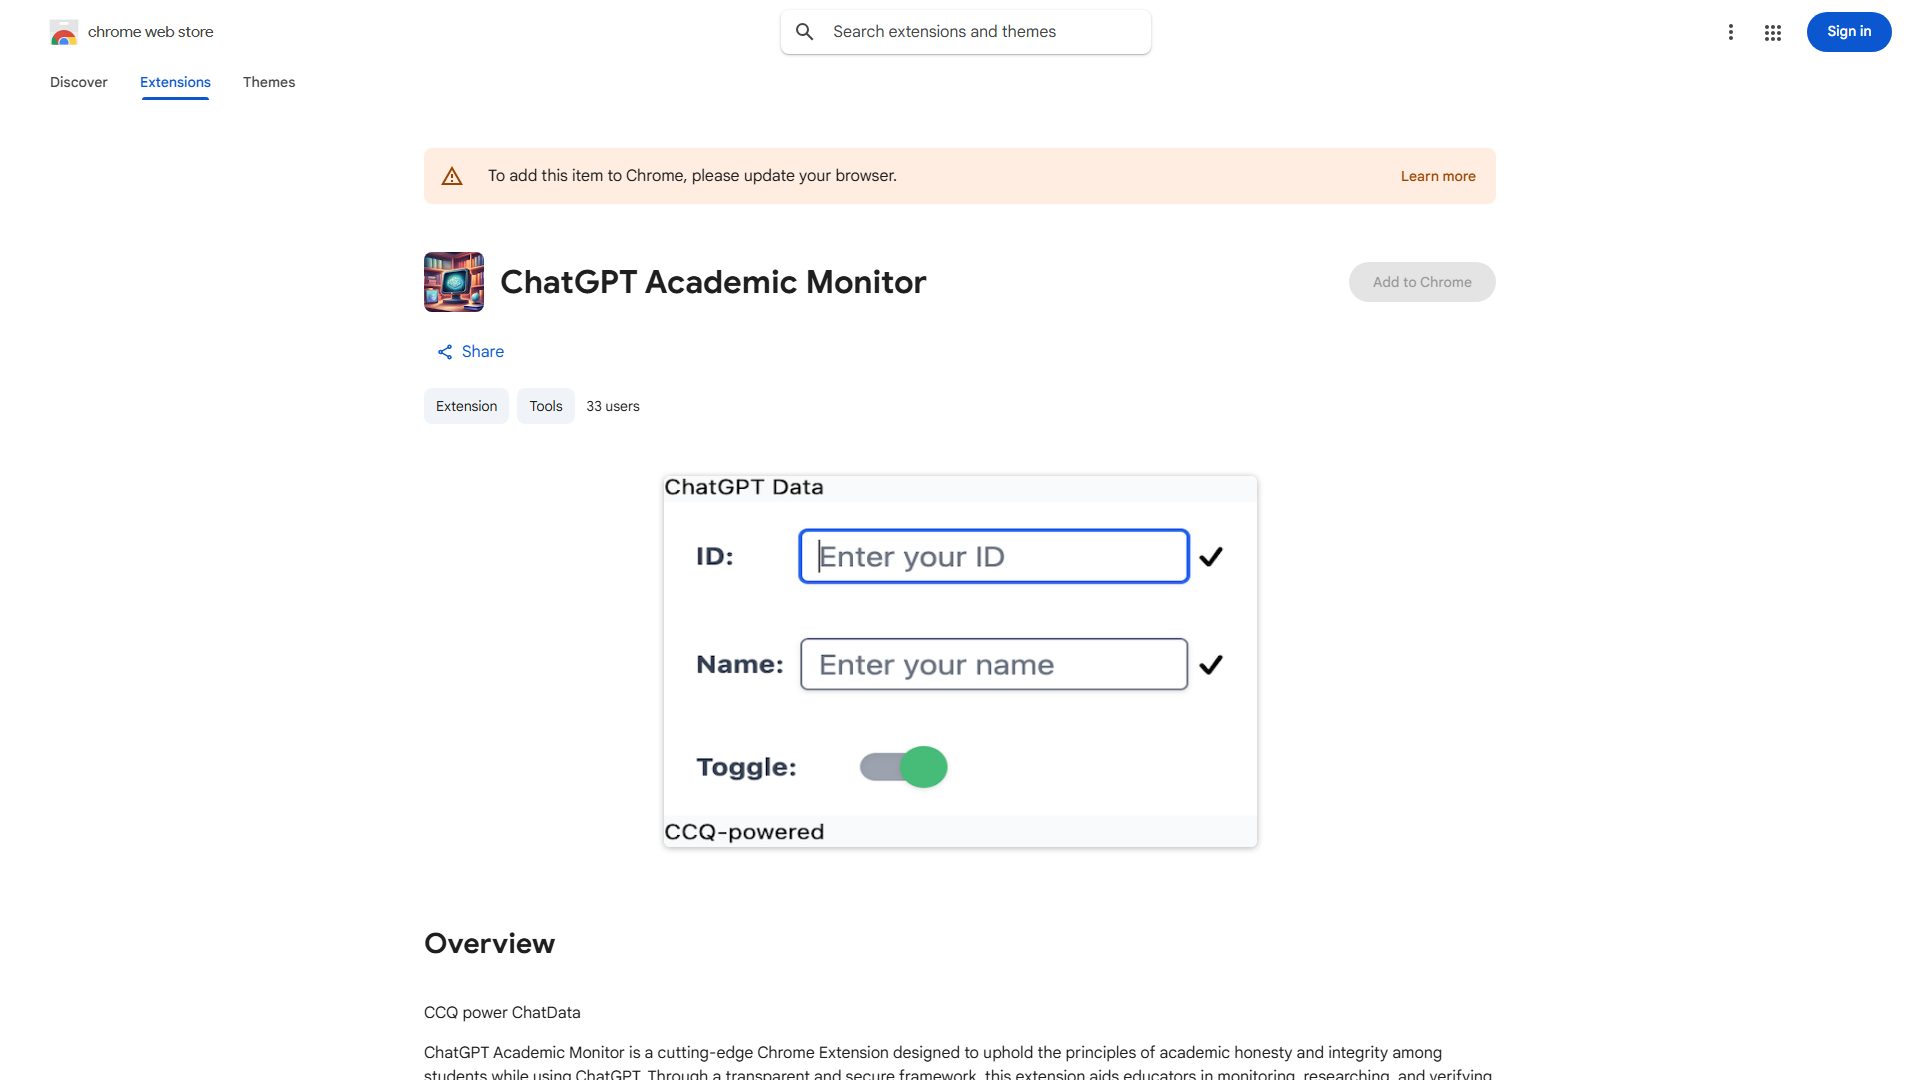This screenshot has width=1920, height=1080.
Task: Select the Extension category chip
Action: point(465,405)
